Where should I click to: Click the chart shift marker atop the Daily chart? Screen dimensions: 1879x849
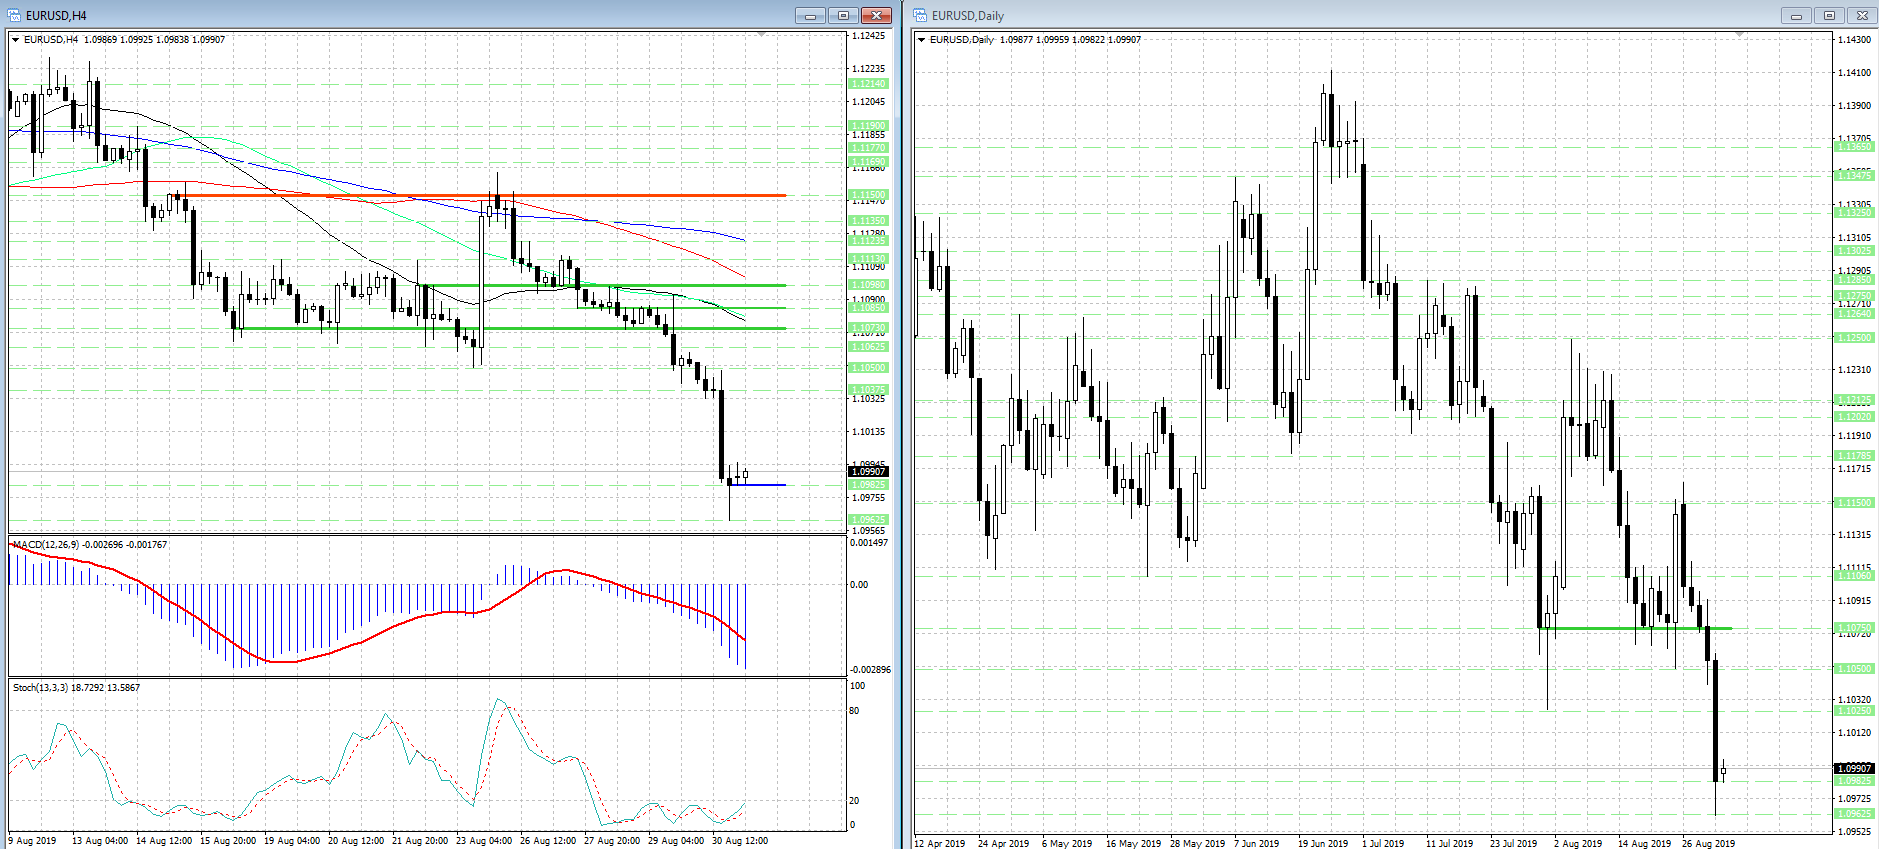[1740, 35]
